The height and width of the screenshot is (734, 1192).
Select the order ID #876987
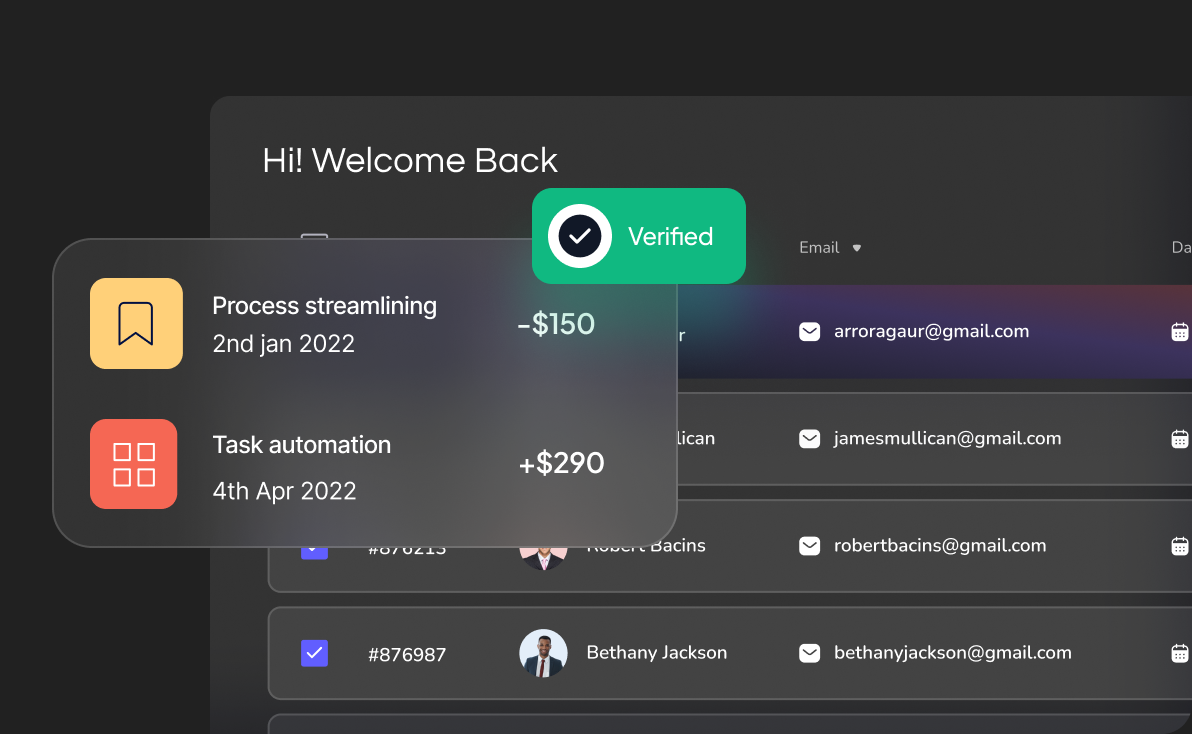click(x=406, y=654)
